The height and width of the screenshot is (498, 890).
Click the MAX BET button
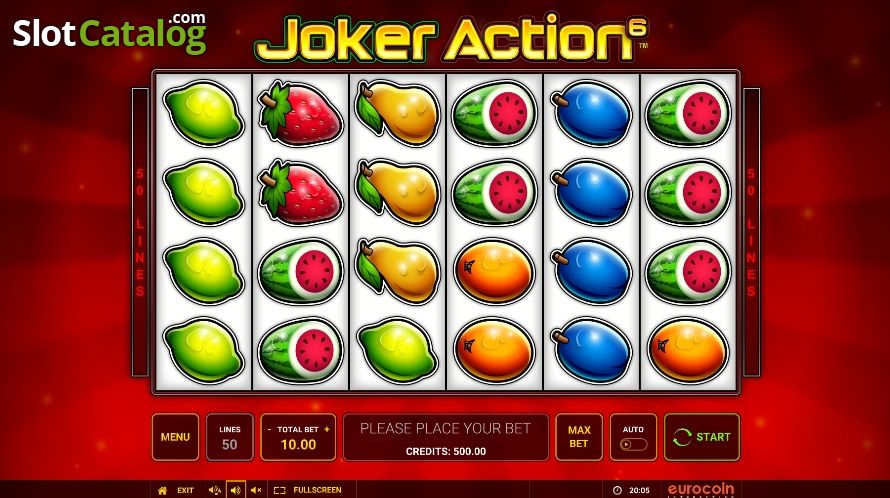tap(579, 437)
